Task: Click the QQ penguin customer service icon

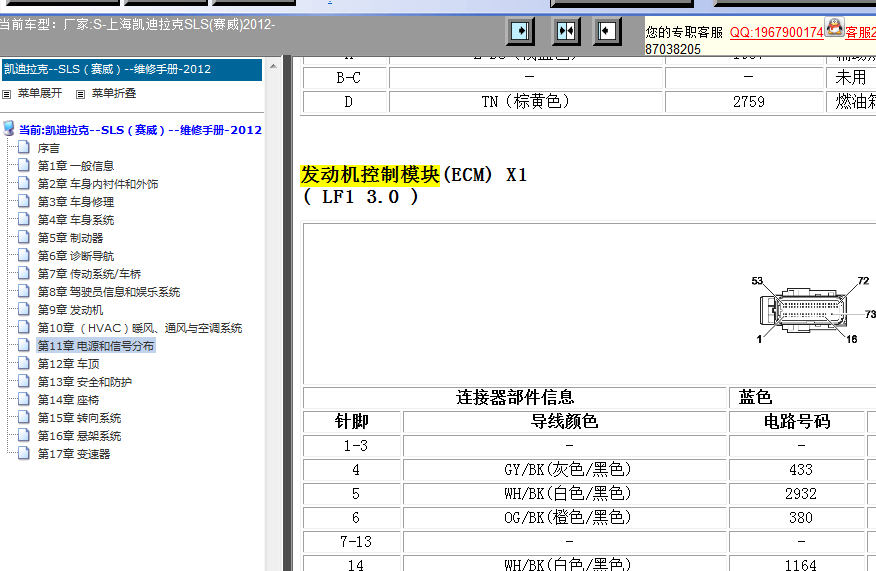Action: (x=834, y=27)
